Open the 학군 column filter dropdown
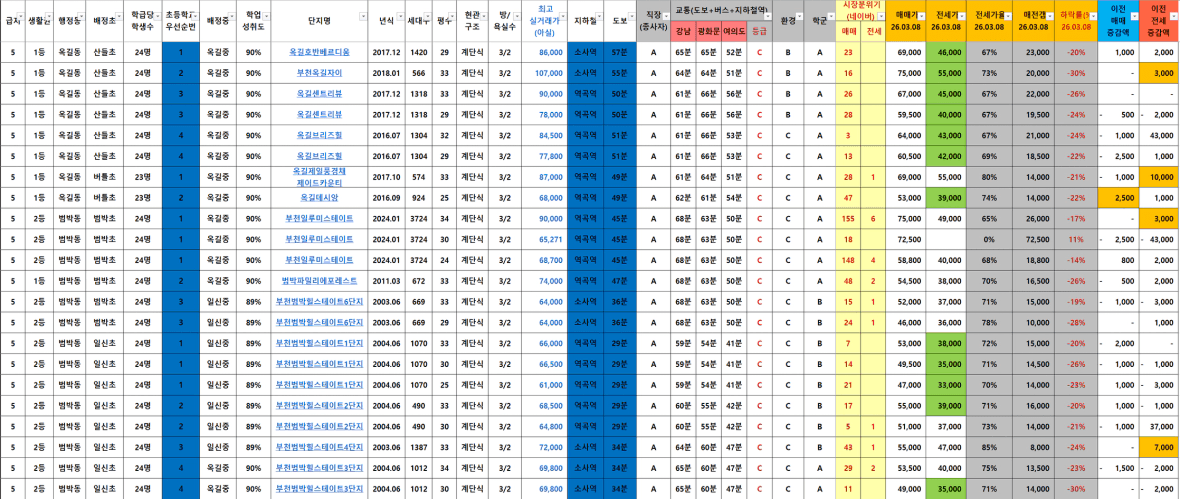 [x=829, y=15]
